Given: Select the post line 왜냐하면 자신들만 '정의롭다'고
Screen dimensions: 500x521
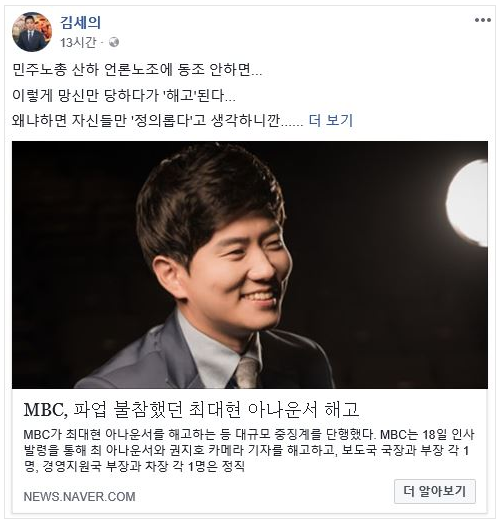Looking at the screenshot, I should [158, 120].
